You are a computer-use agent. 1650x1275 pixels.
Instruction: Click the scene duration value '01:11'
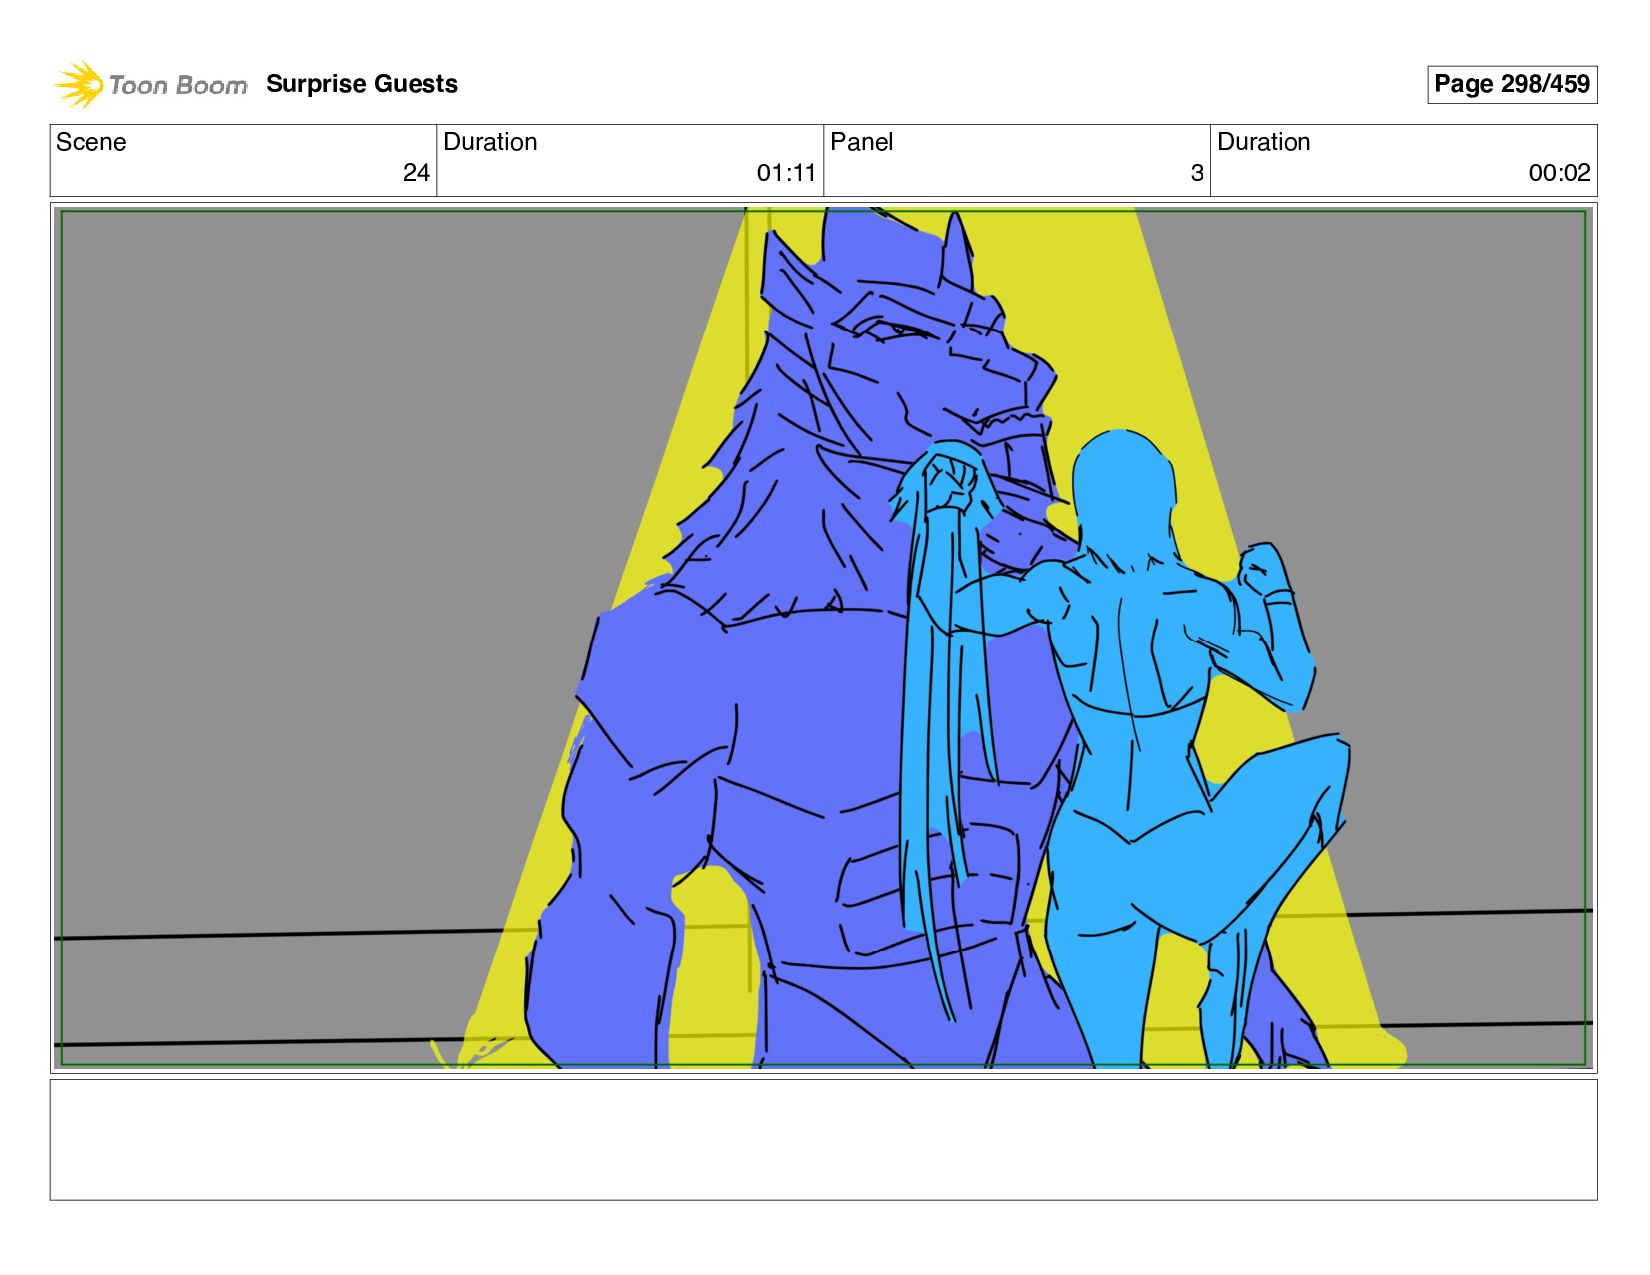point(786,173)
